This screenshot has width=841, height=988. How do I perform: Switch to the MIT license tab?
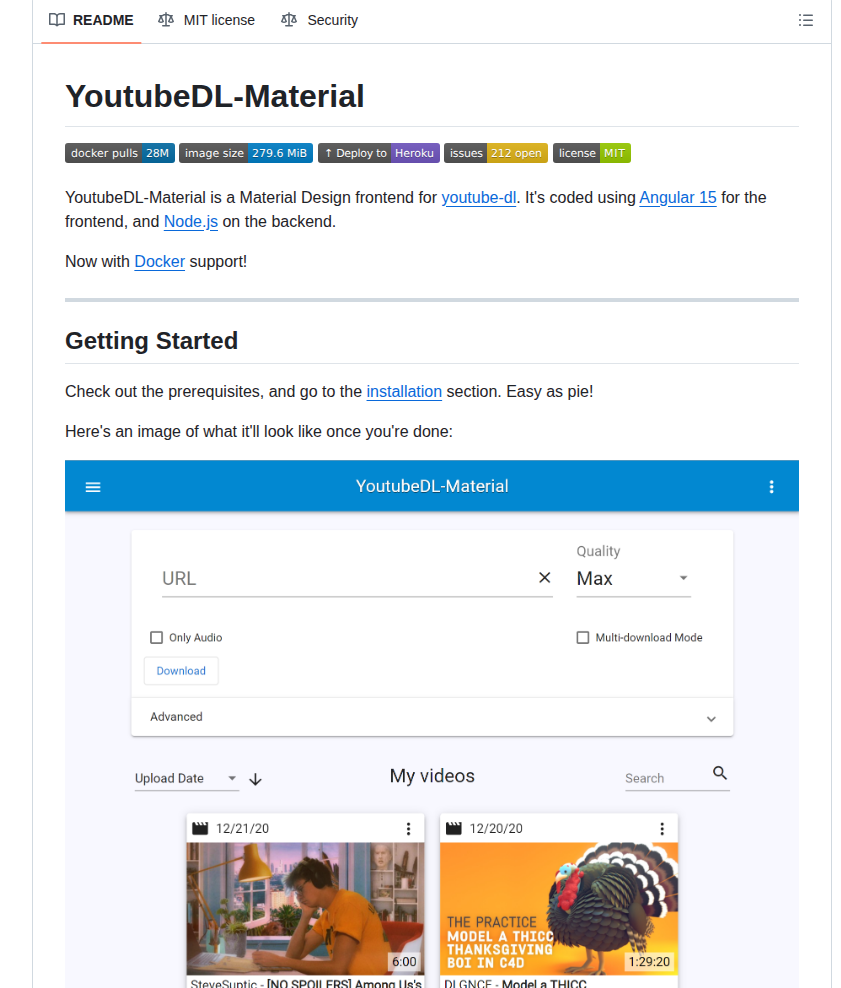click(x=207, y=20)
